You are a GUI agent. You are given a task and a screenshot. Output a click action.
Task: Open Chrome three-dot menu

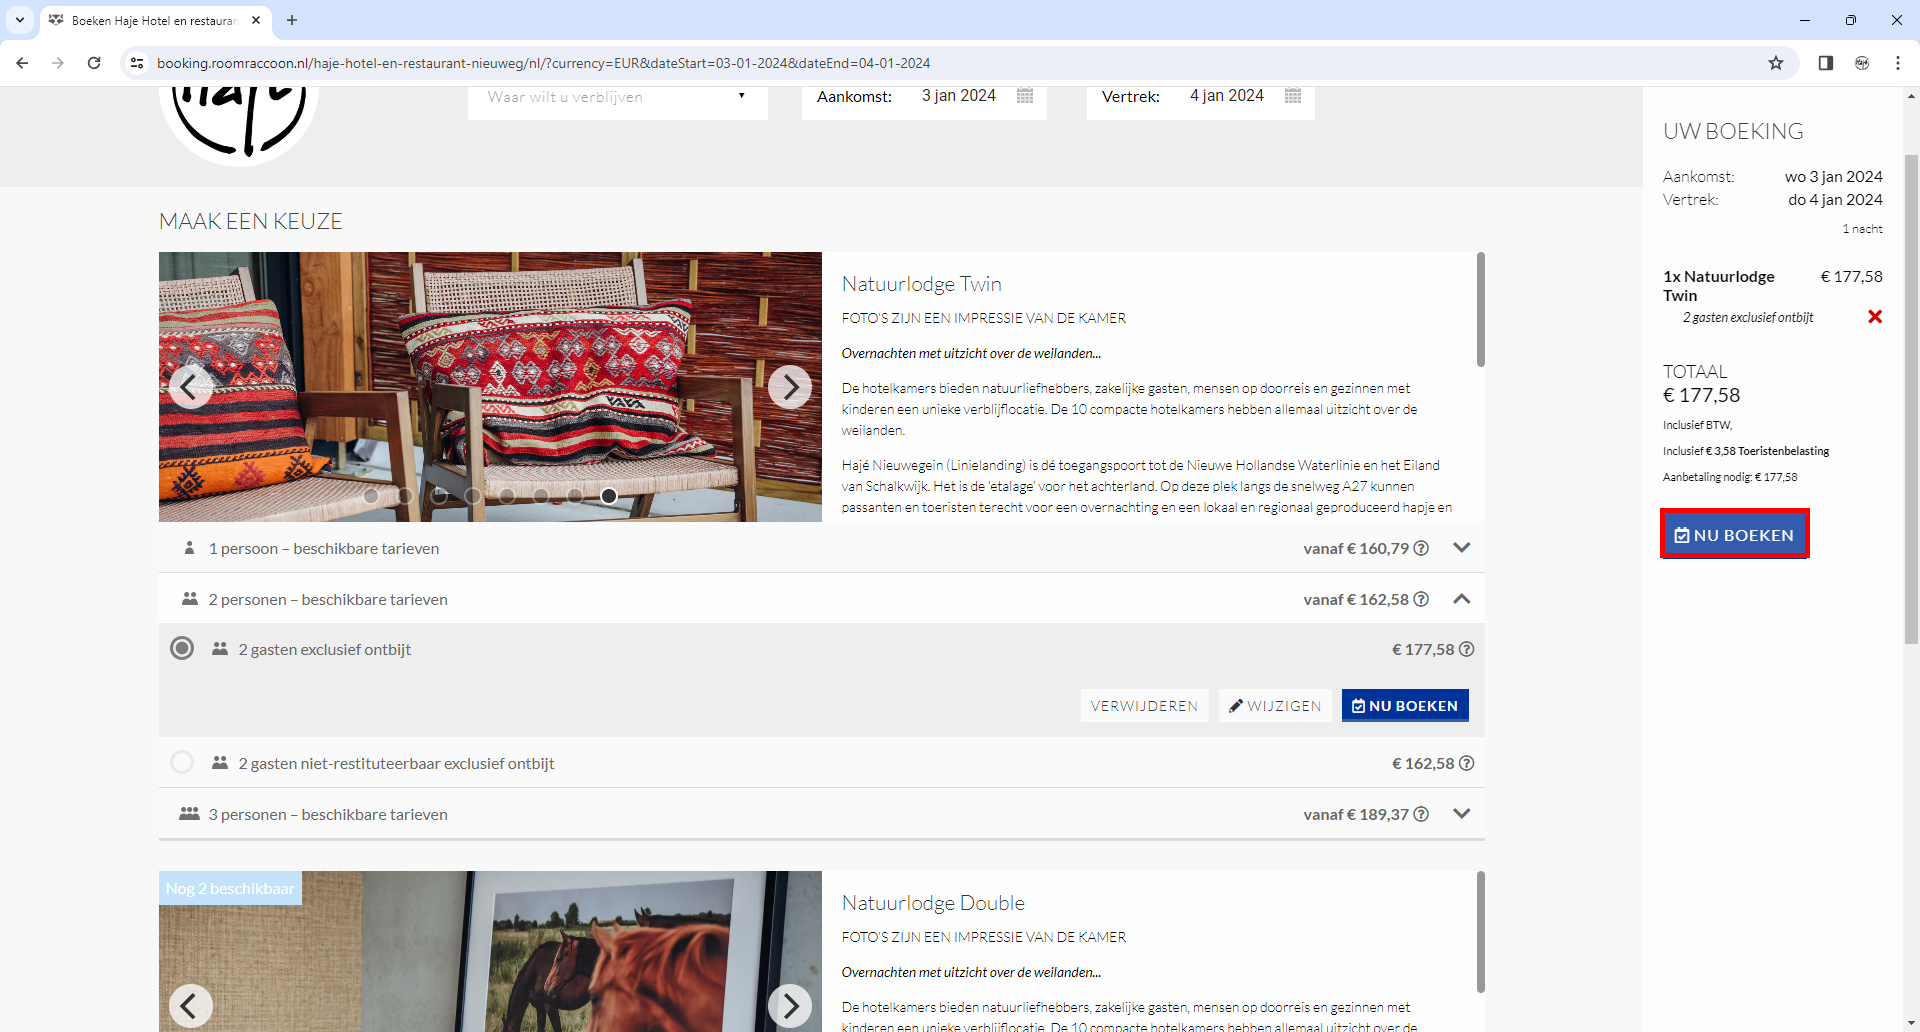tap(1897, 63)
